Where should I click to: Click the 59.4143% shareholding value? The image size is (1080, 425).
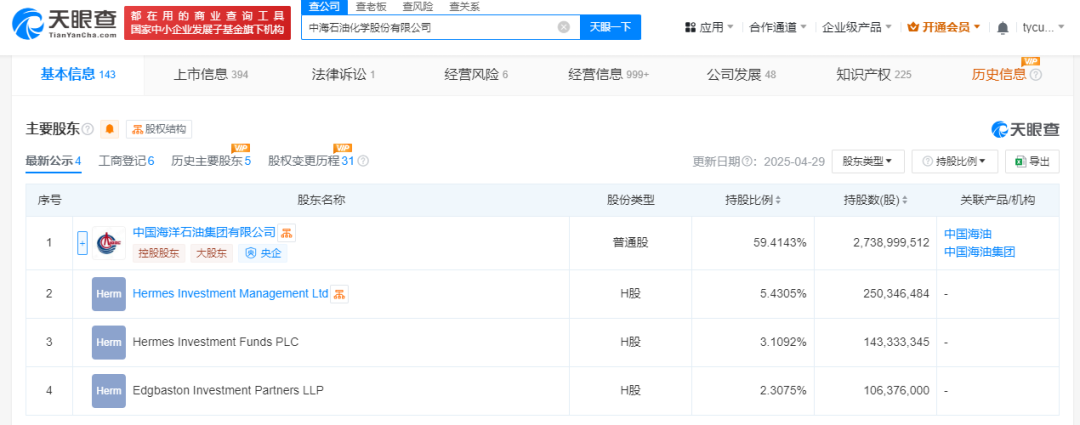pos(780,243)
